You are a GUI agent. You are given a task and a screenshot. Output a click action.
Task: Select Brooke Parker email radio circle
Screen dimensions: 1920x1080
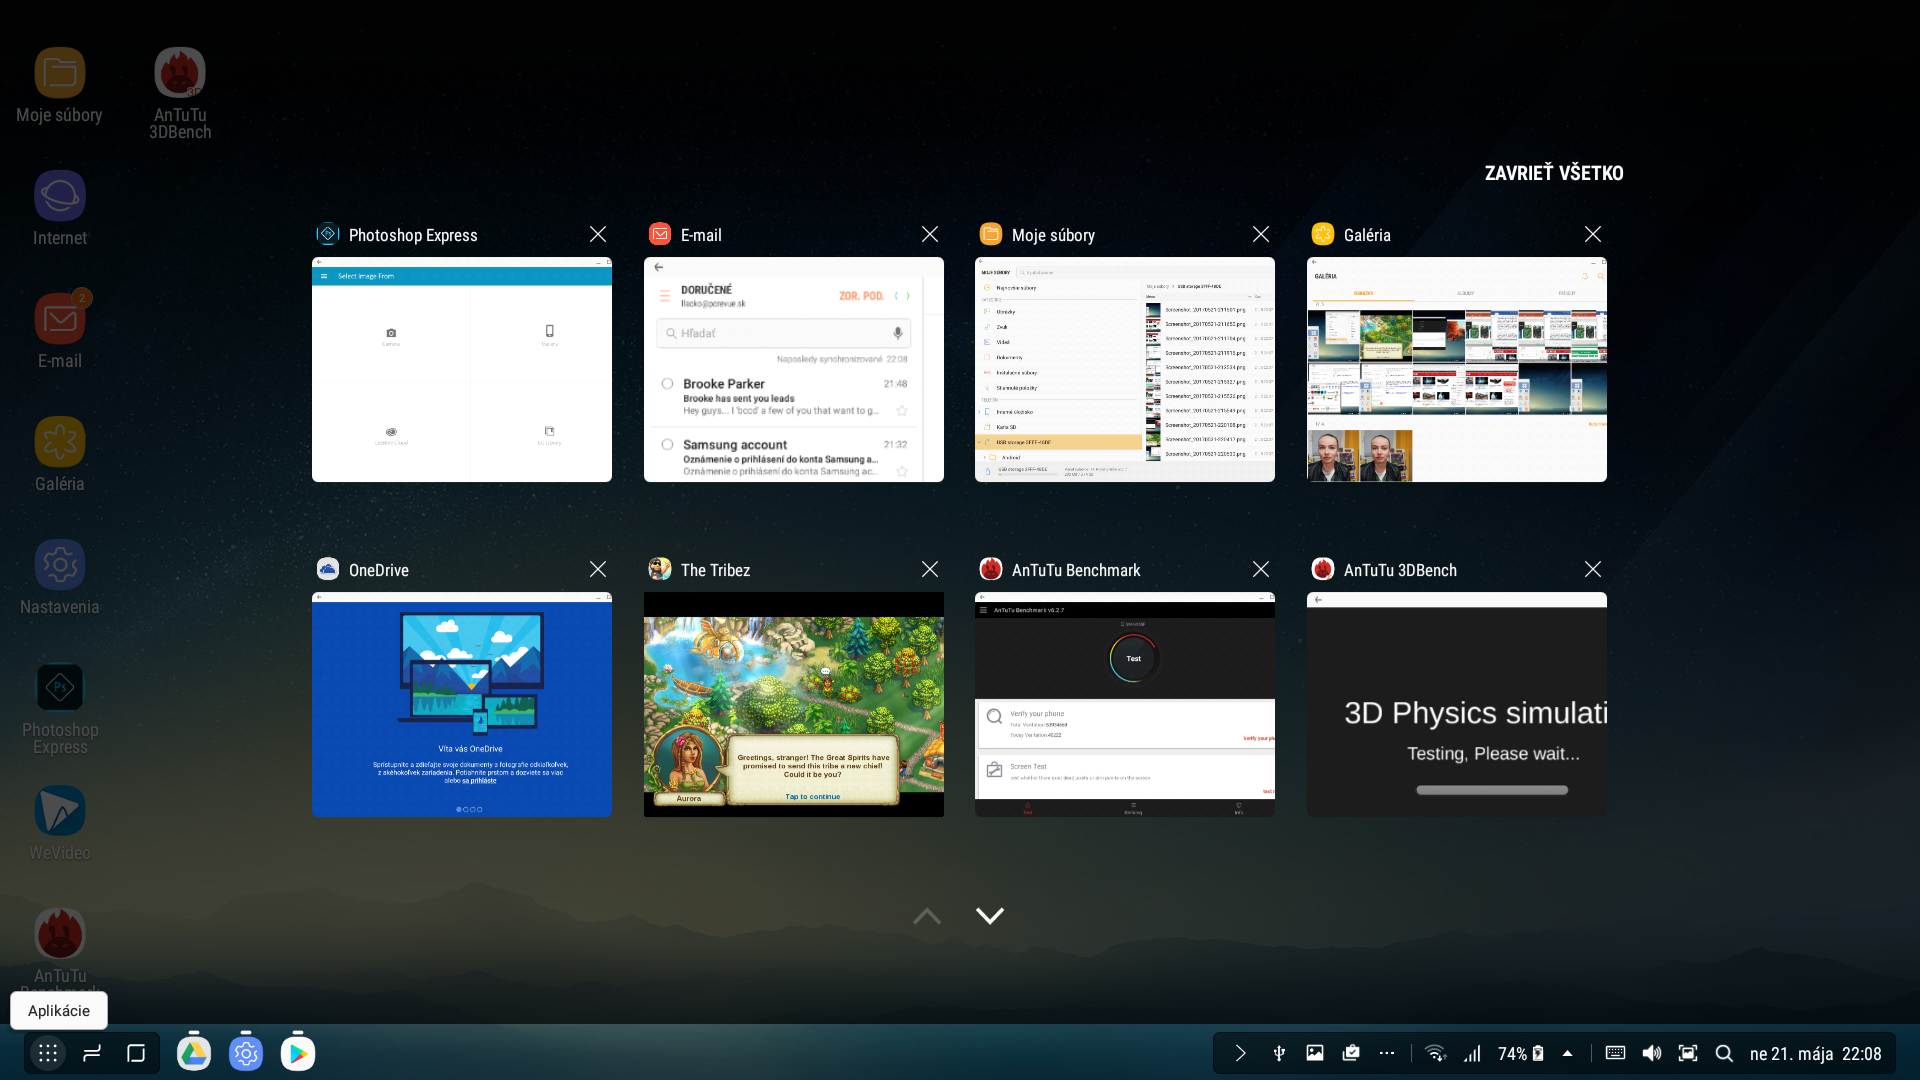667,384
